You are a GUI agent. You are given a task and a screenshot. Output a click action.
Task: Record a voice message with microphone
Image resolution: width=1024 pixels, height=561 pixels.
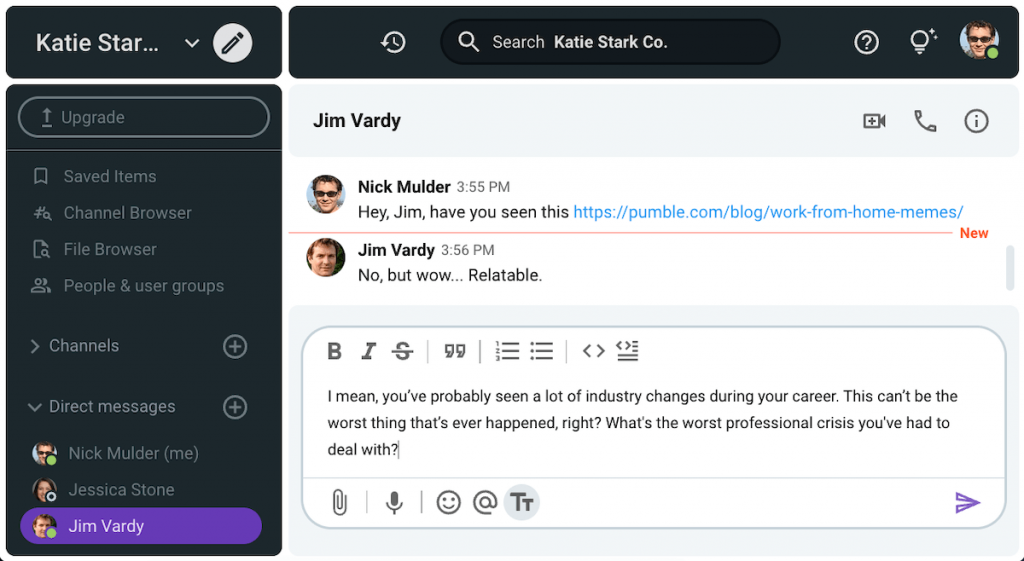(394, 502)
